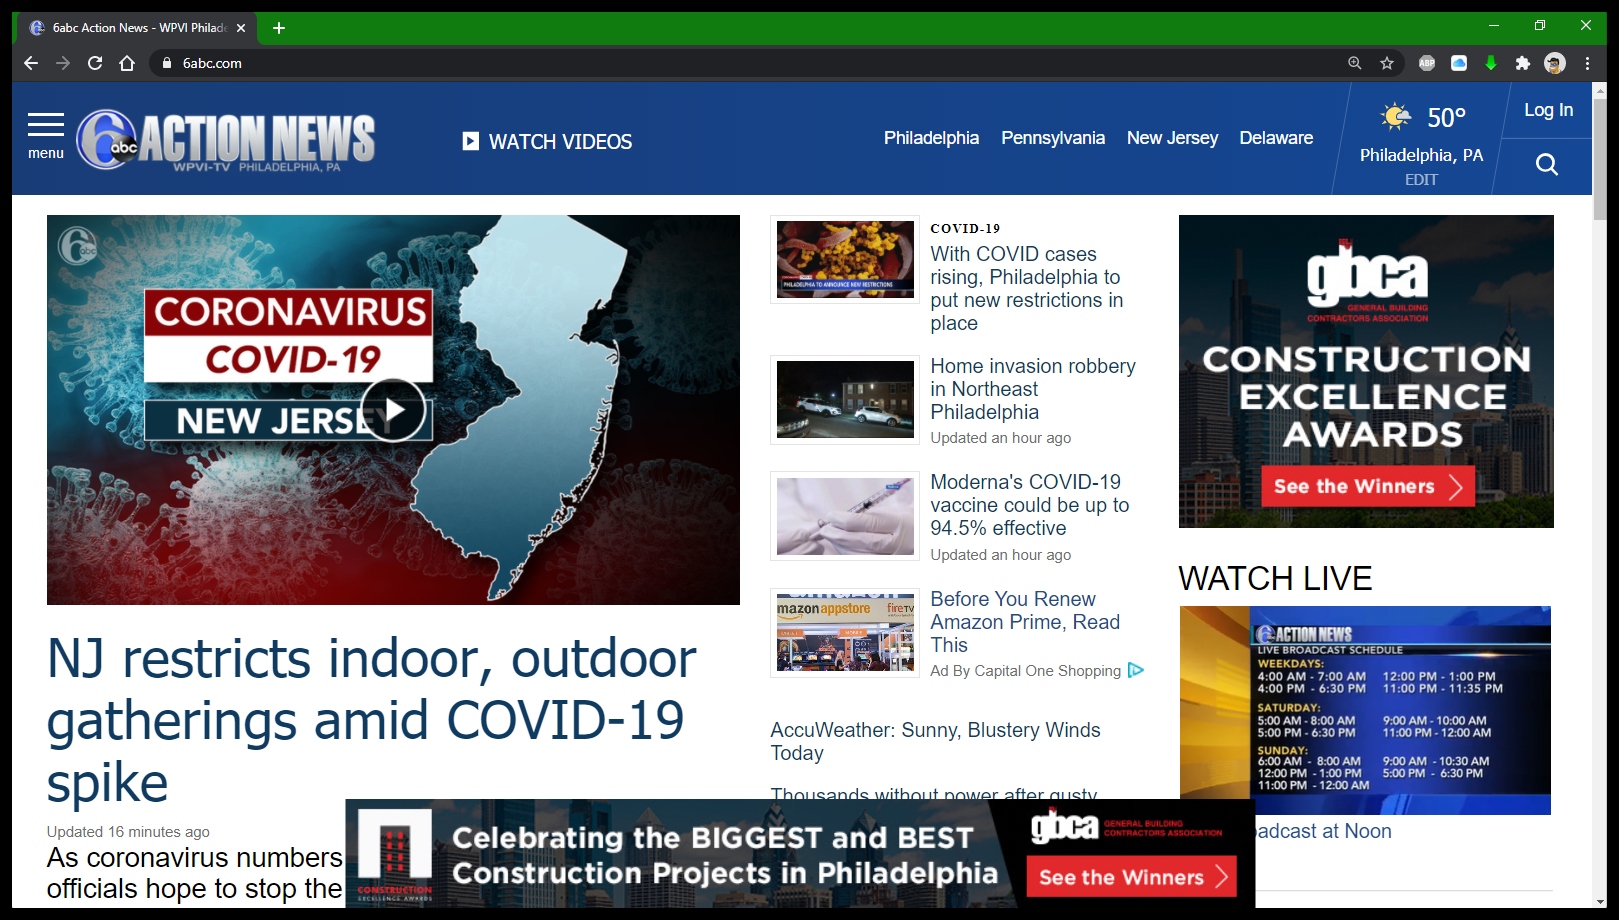Open the Philadelphia nav section
1619x920 pixels.
[931, 138]
